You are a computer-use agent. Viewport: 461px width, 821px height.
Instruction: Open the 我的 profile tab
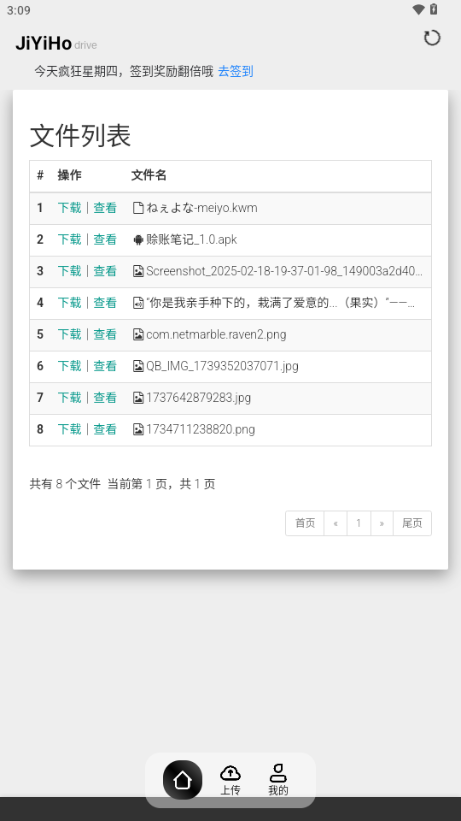(278, 779)
